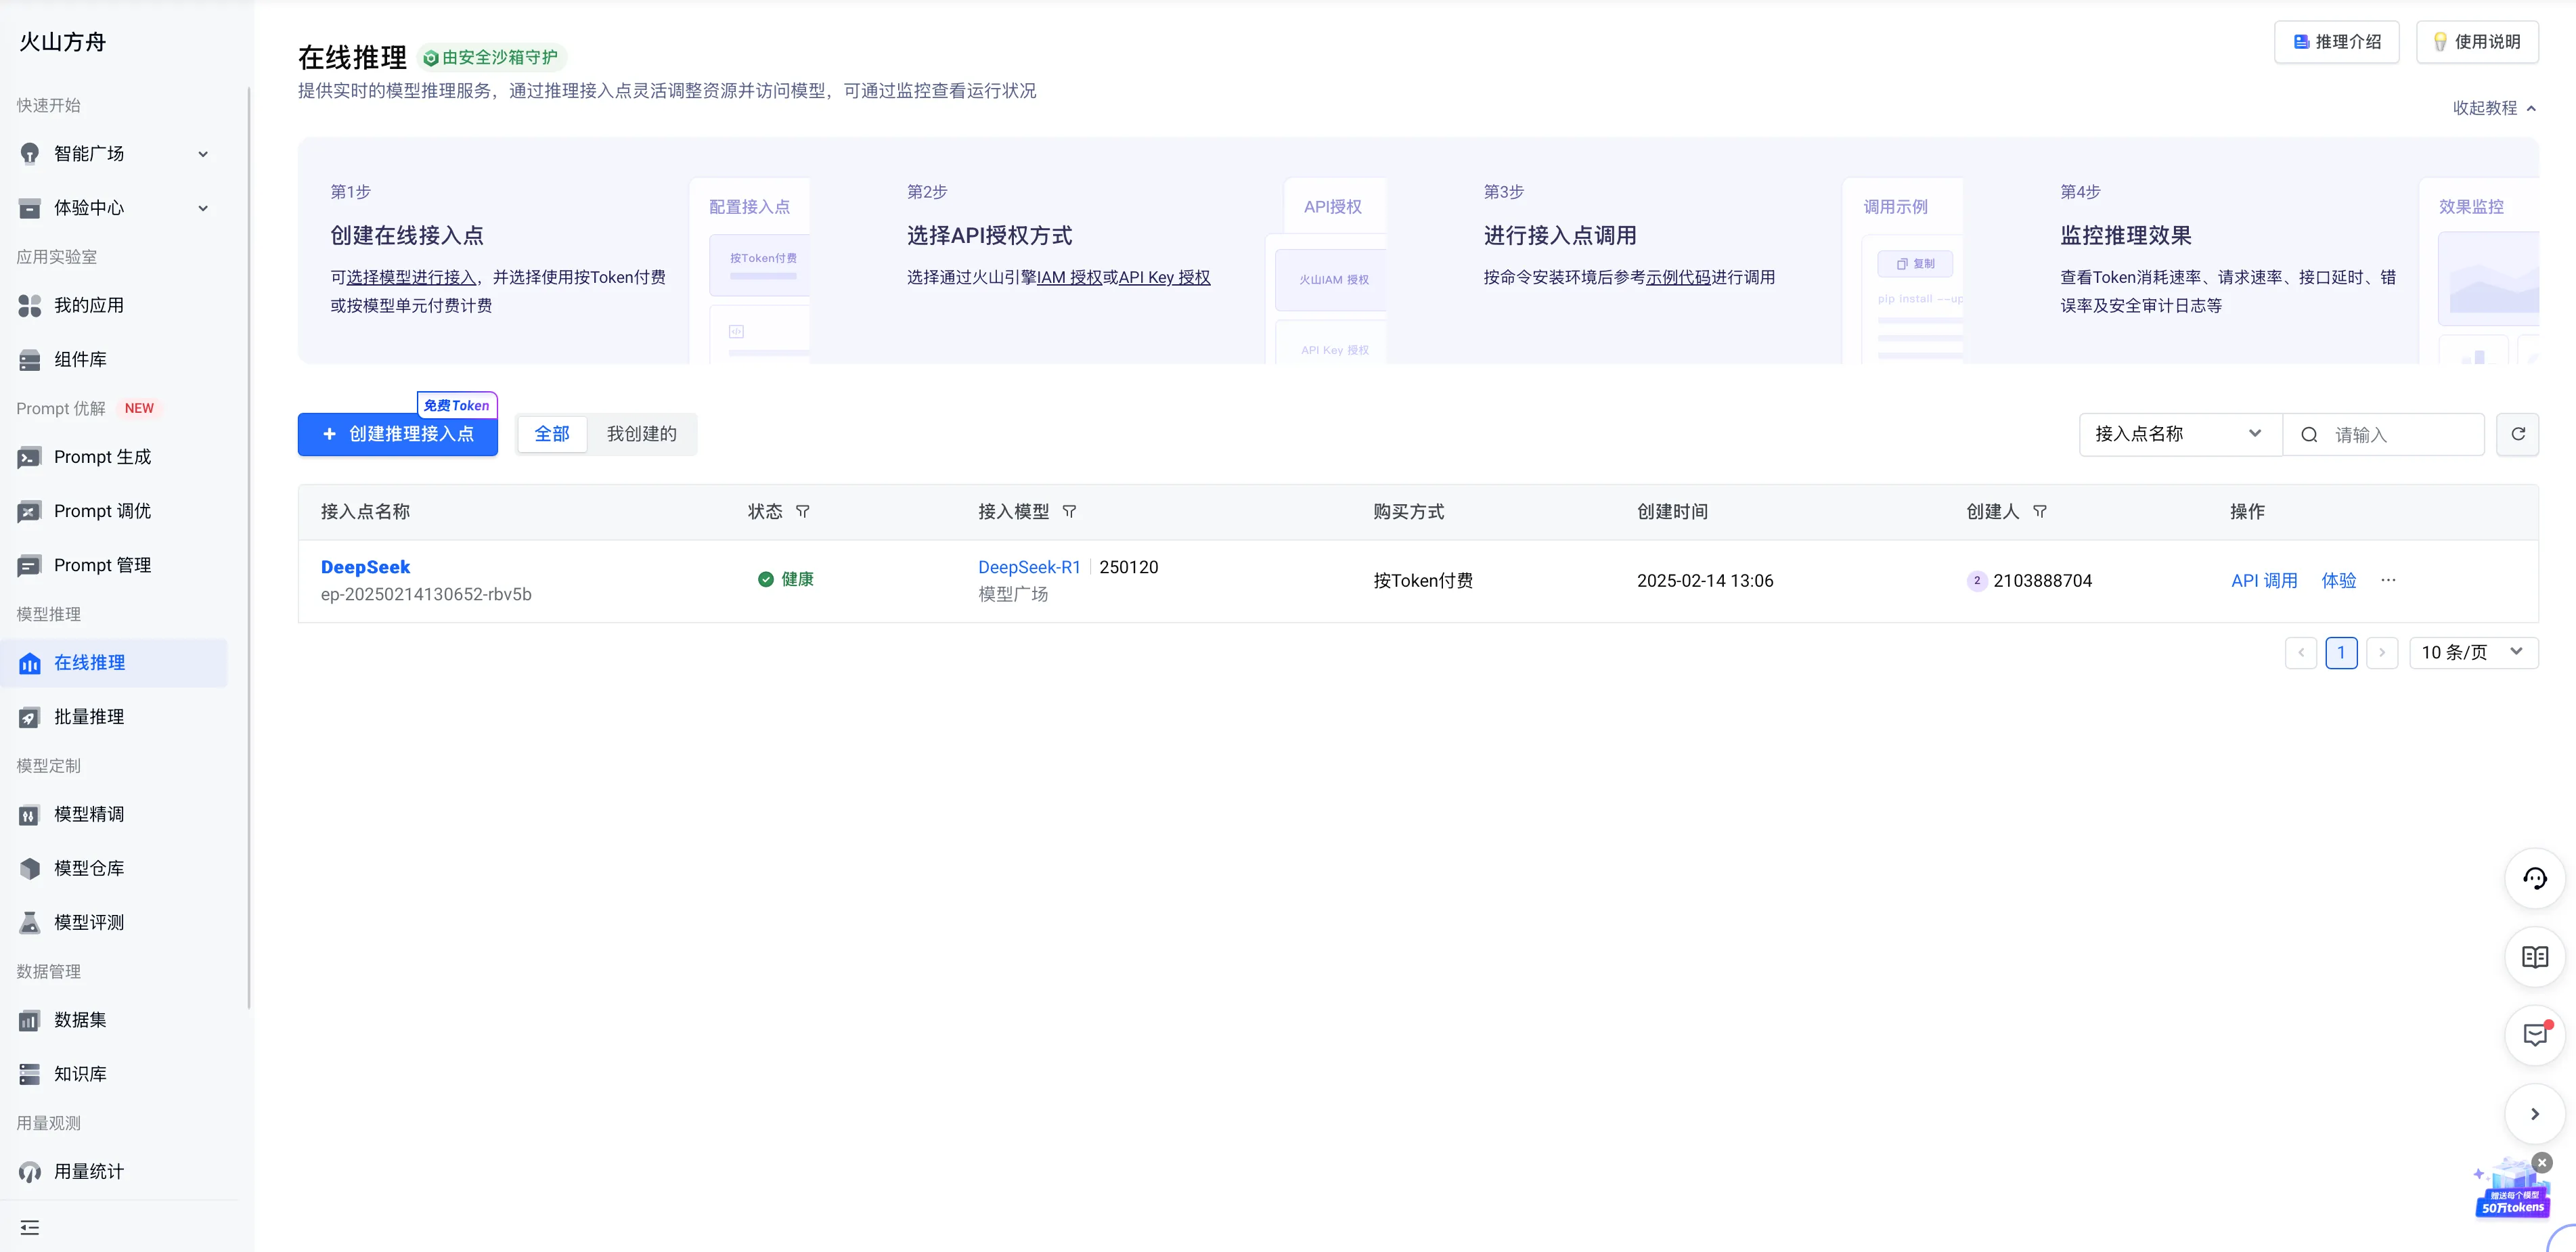Switch to the 我创建的 tab
This screenshot has height=1252, width=2576.
coord(641,434)
